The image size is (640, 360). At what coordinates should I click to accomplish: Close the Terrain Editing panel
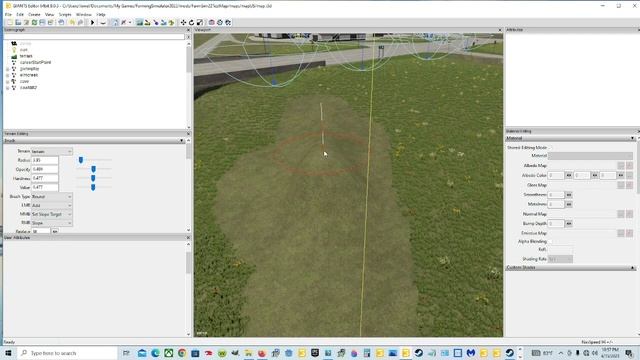[x=188, y=134]
